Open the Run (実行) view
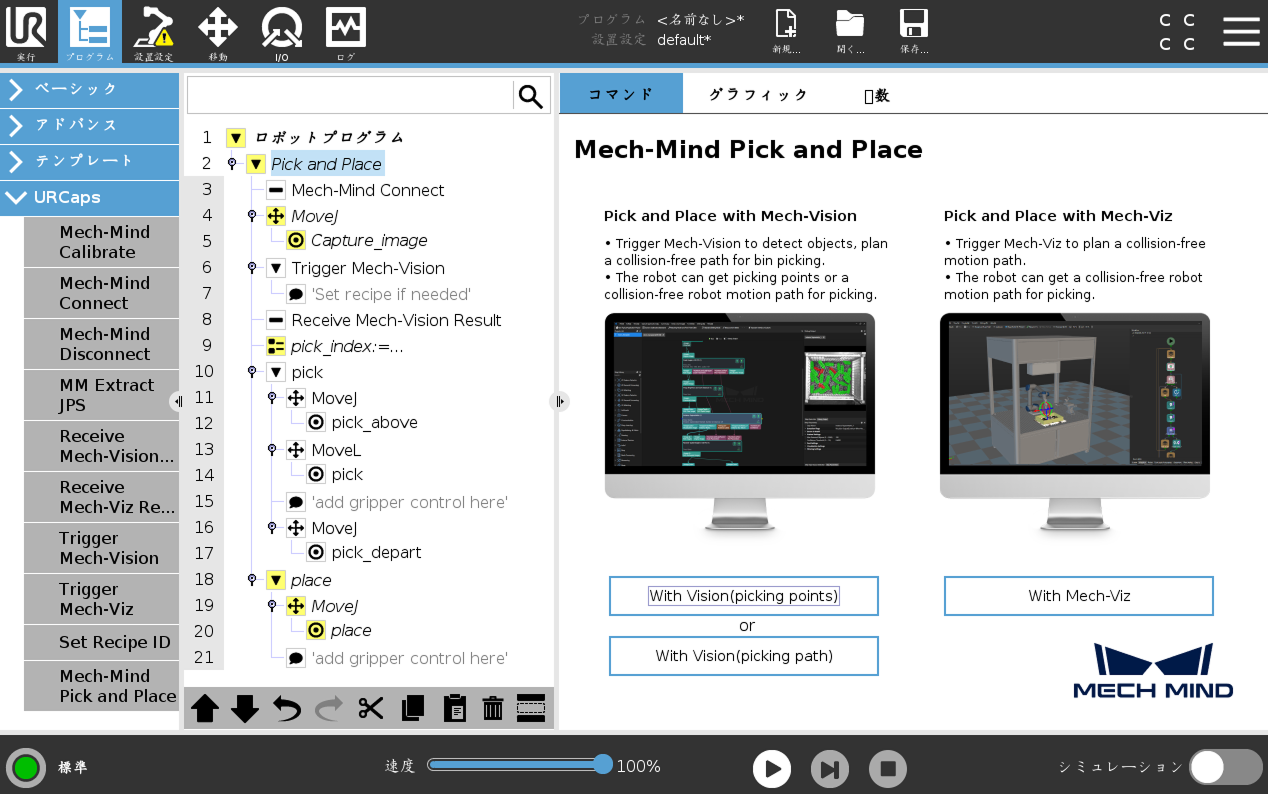The height and width of the screenshot is (794, 1268). pyautogui.click(x=26, y=32)
